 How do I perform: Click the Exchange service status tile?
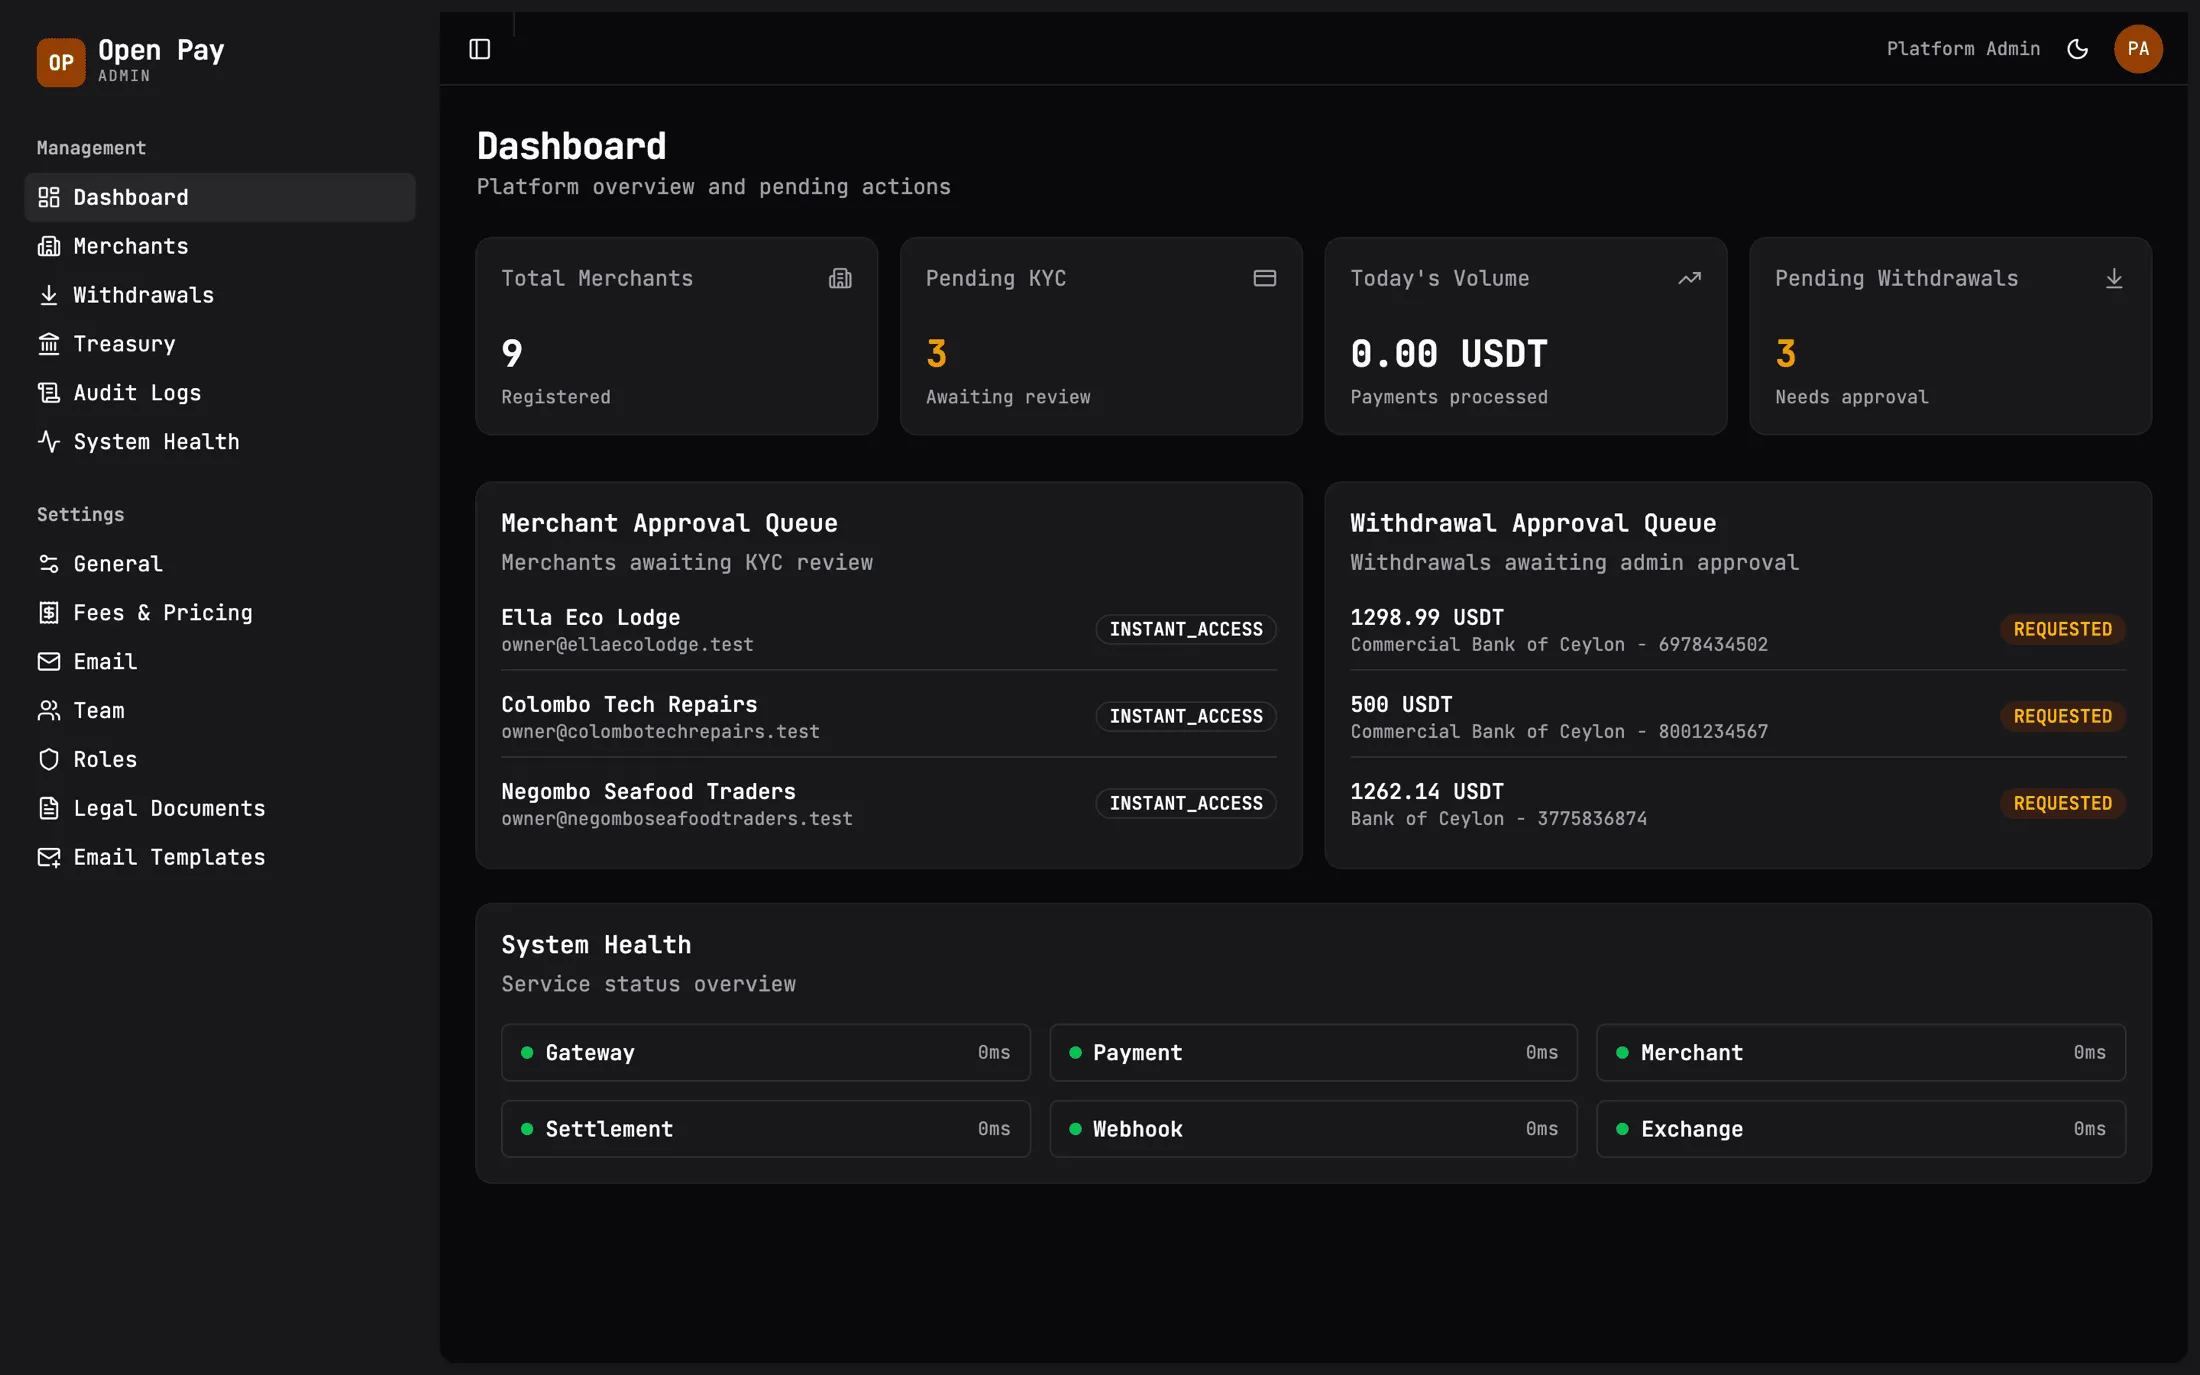pos(1861,1130)
